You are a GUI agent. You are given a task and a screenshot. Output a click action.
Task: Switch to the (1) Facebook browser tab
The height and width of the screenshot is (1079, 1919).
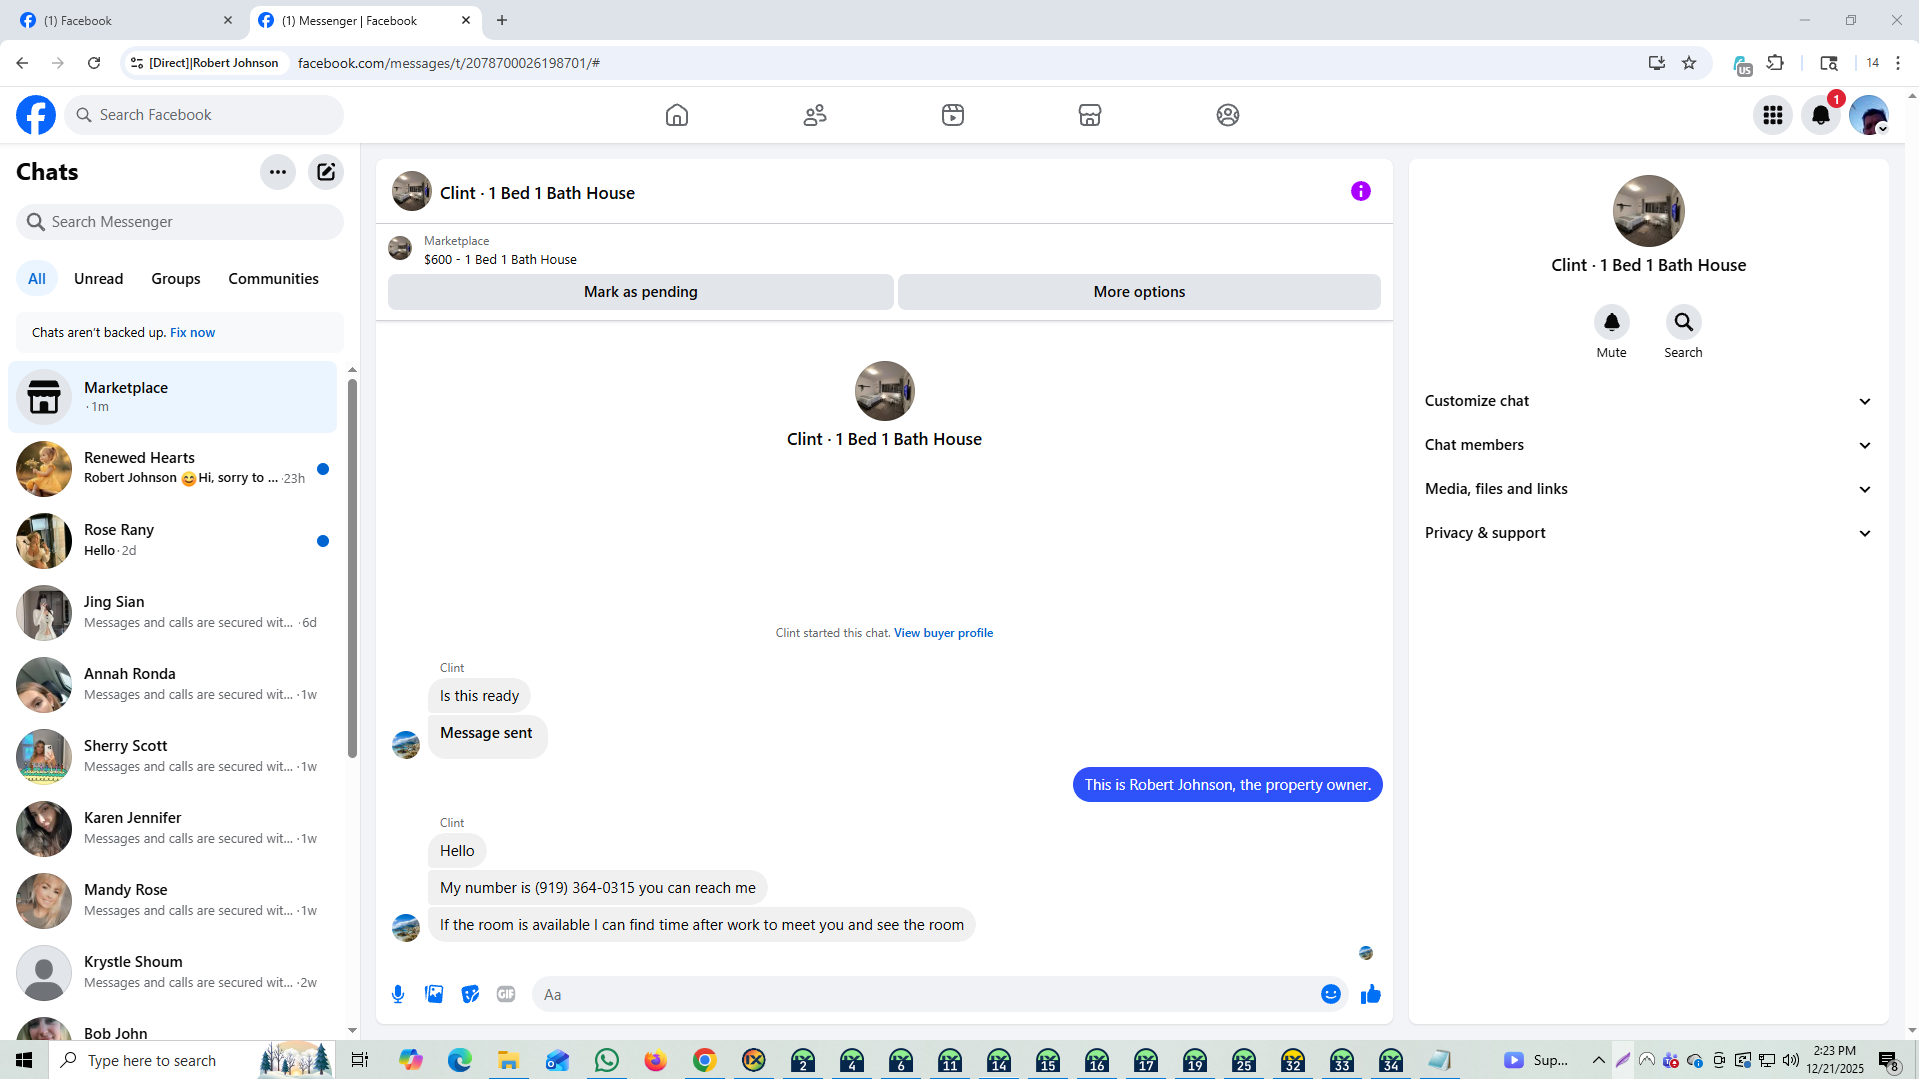pos(125,20)
